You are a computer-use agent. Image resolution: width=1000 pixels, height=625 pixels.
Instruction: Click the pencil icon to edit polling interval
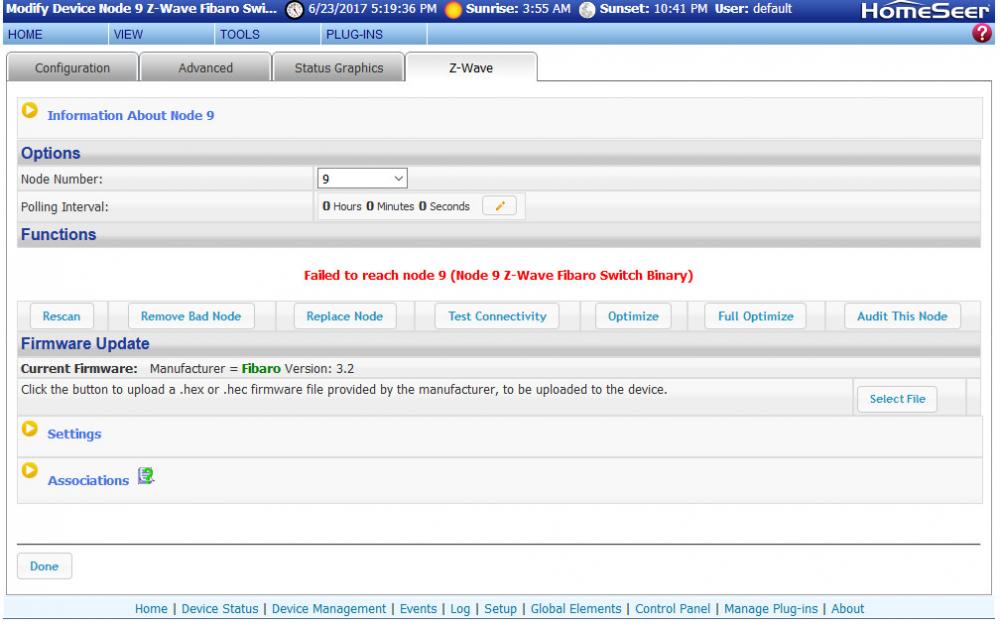(x=501, y=206)
